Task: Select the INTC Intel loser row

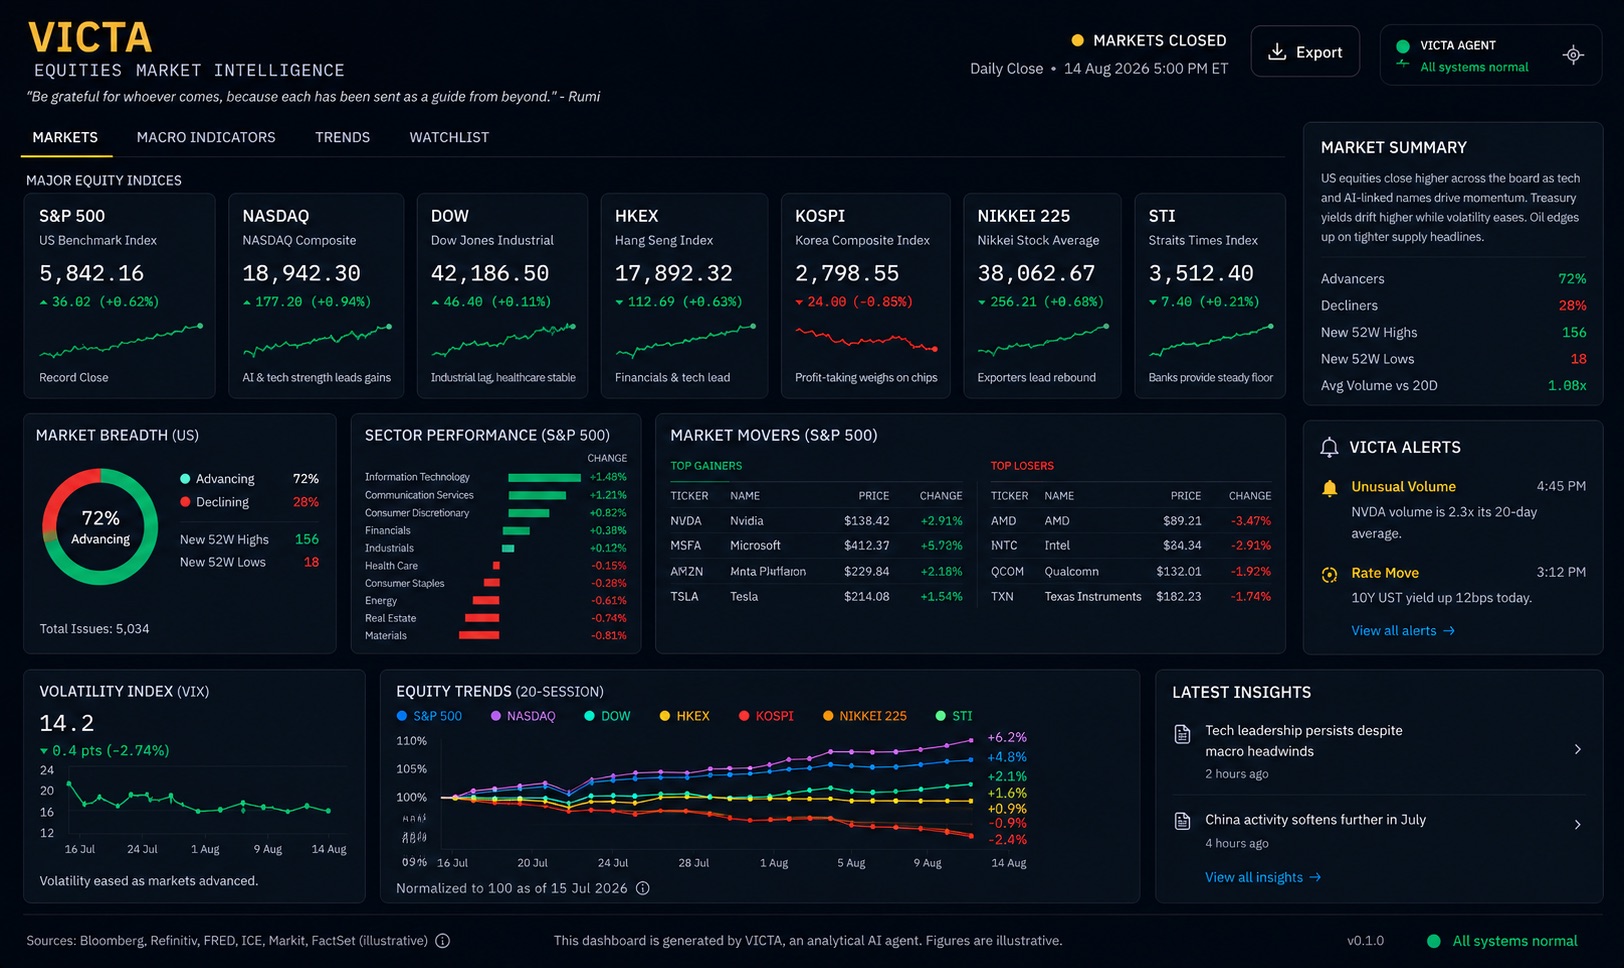Action: click(x=1131, y=546)
